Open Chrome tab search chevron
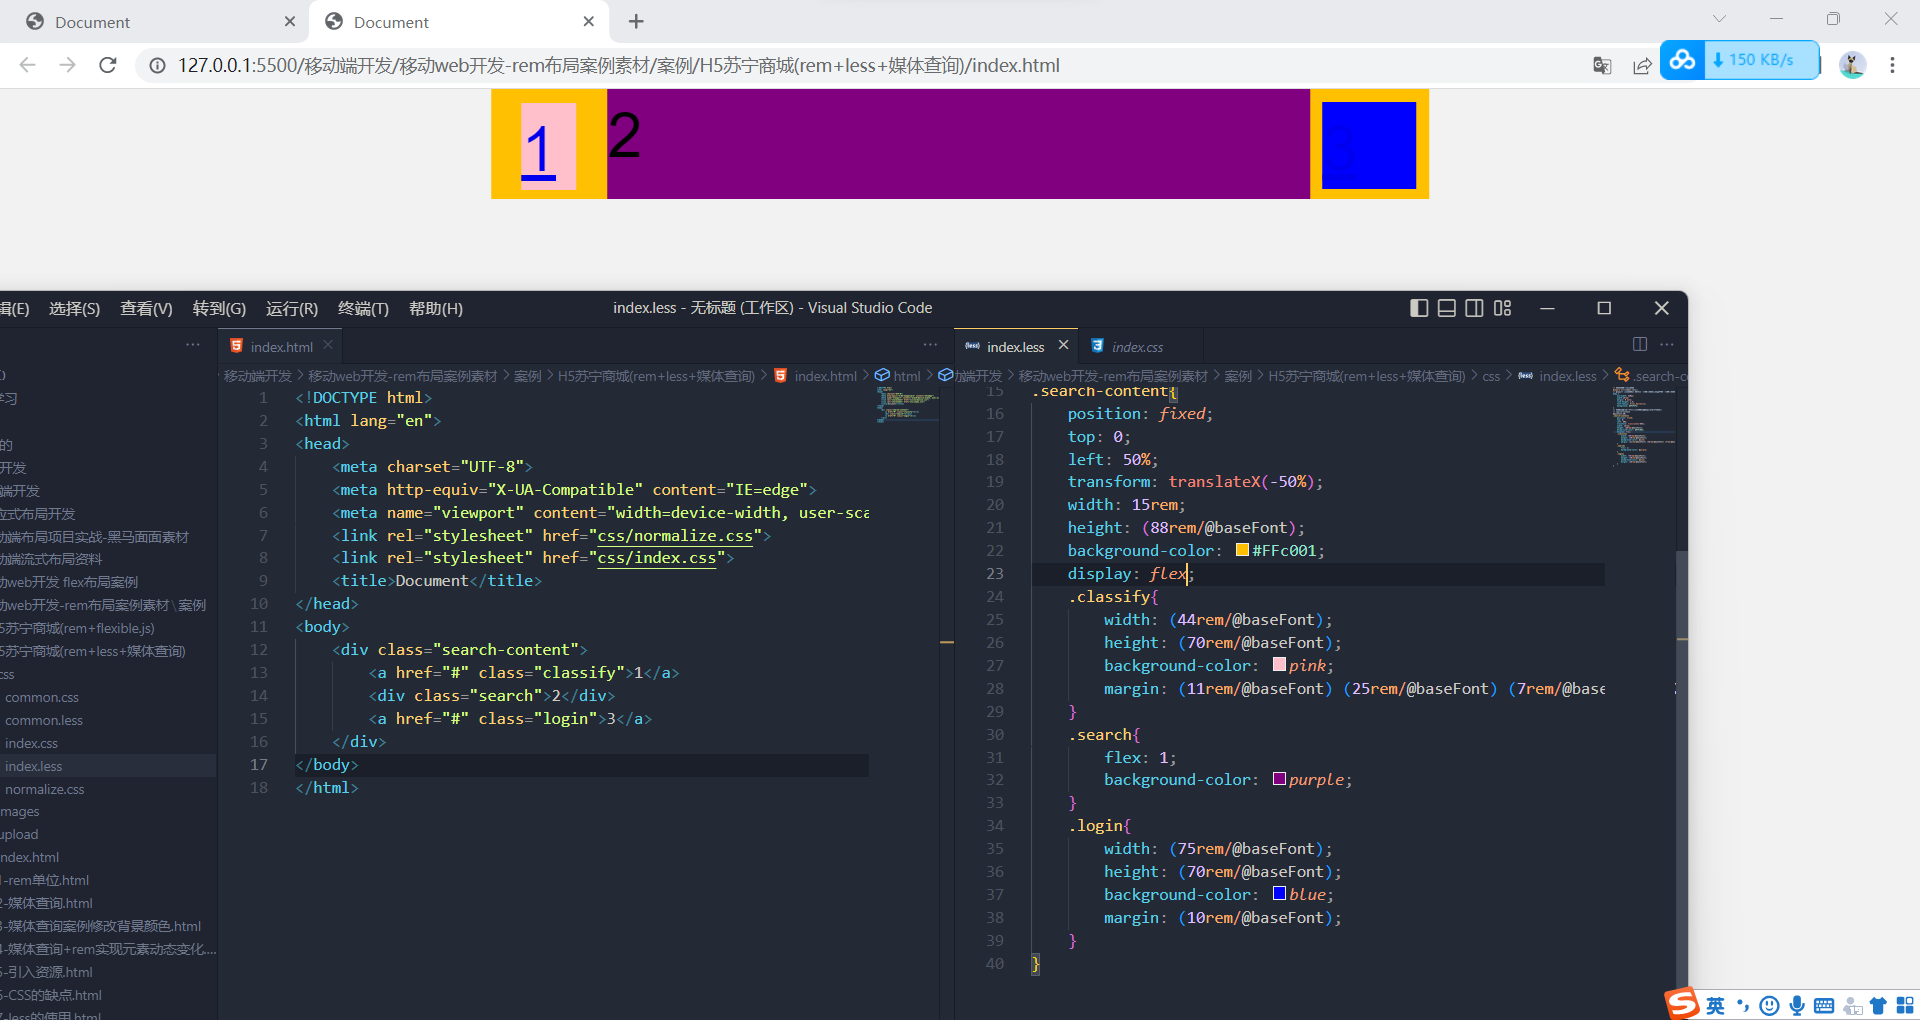 pyautogui.click(x=1719, y=19)
